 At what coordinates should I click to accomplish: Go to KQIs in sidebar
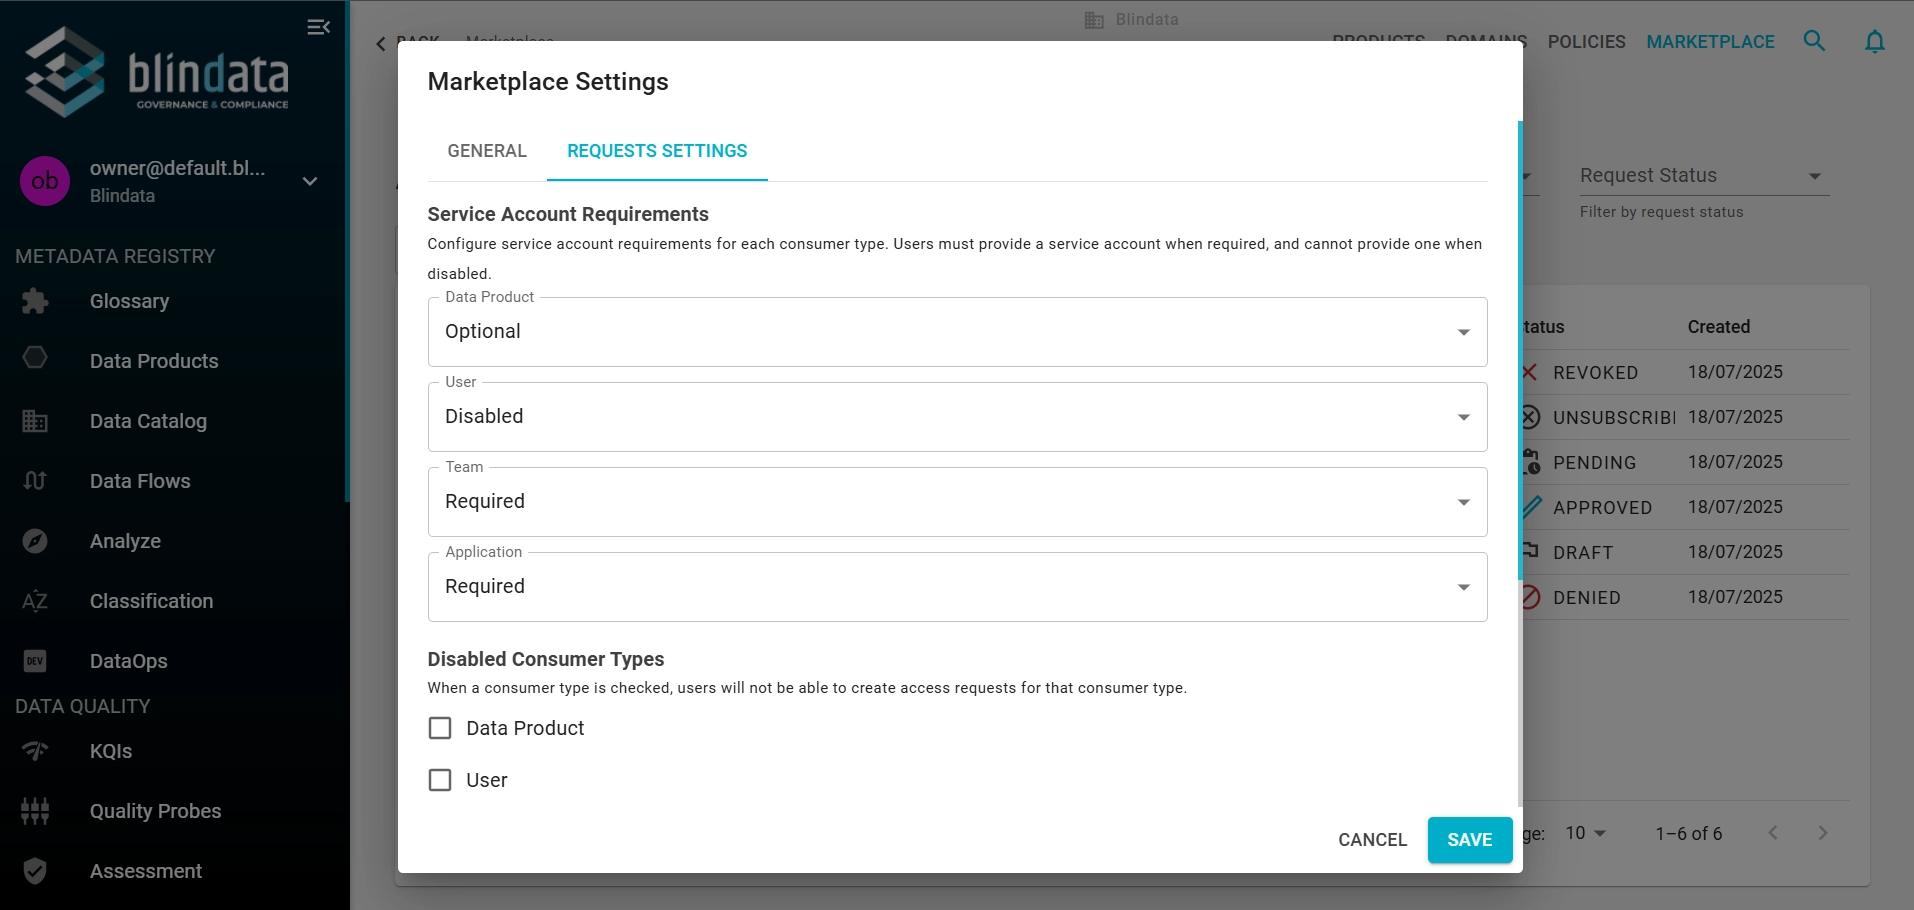click(111, 751)
